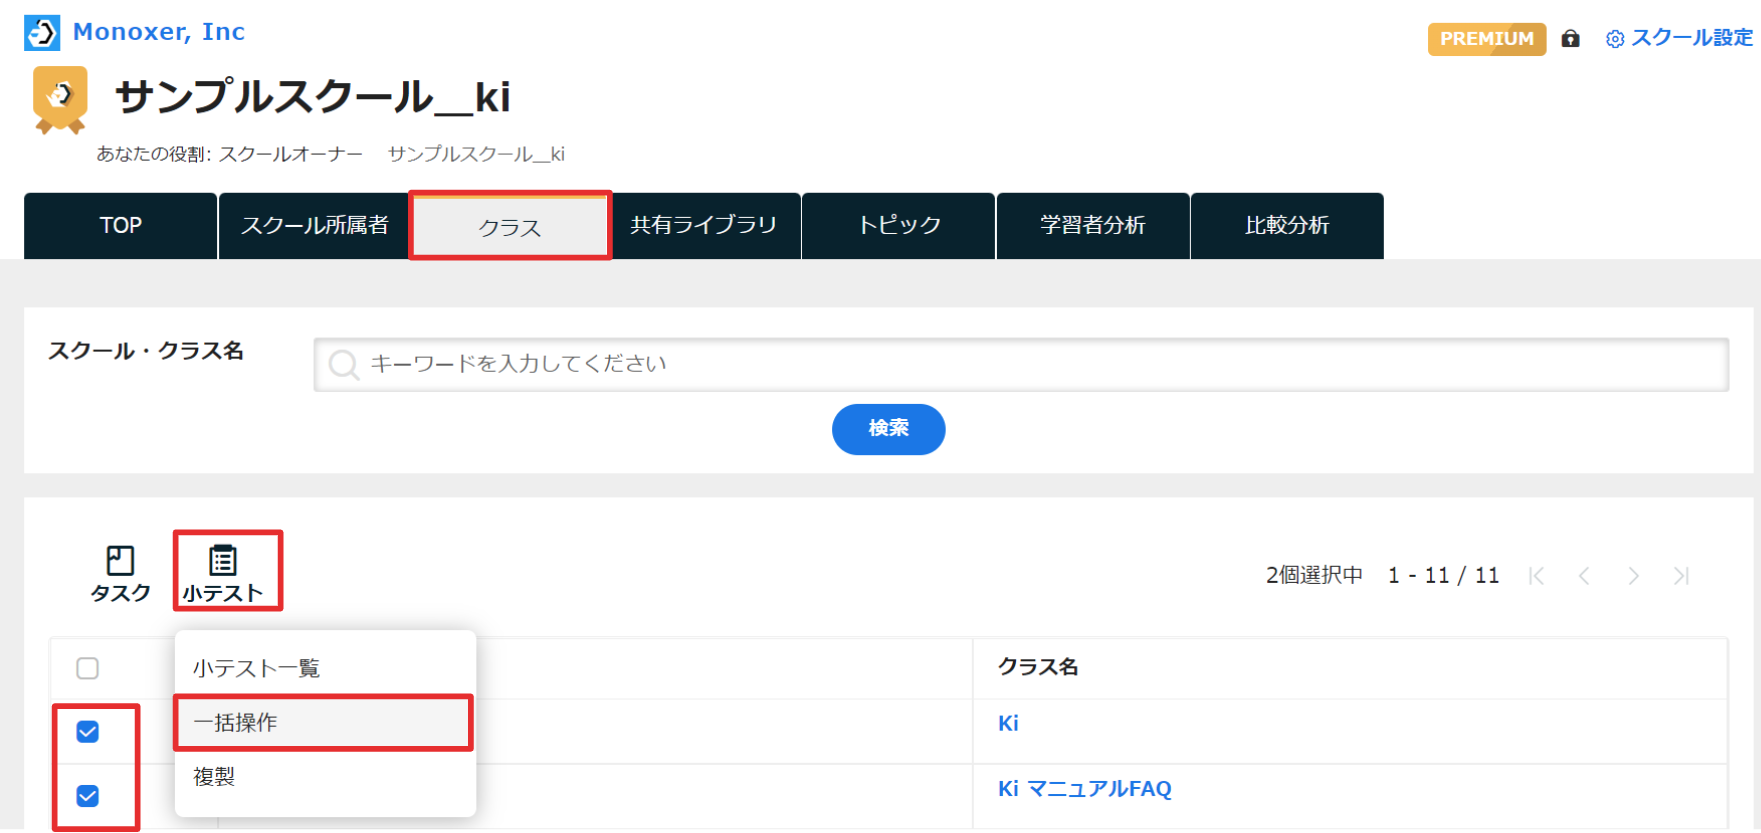The image size is (1761, 833).
Task: Focus the キーワード search input field
Action: 1021,364
